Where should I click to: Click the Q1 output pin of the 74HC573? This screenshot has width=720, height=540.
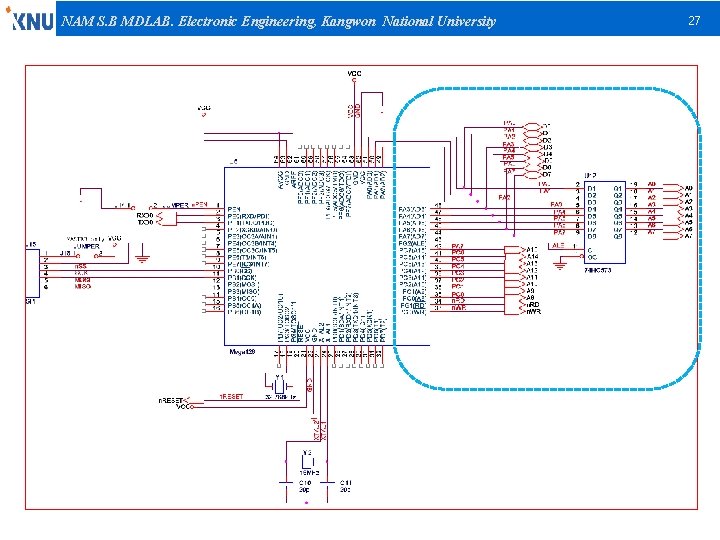(618, 188)
